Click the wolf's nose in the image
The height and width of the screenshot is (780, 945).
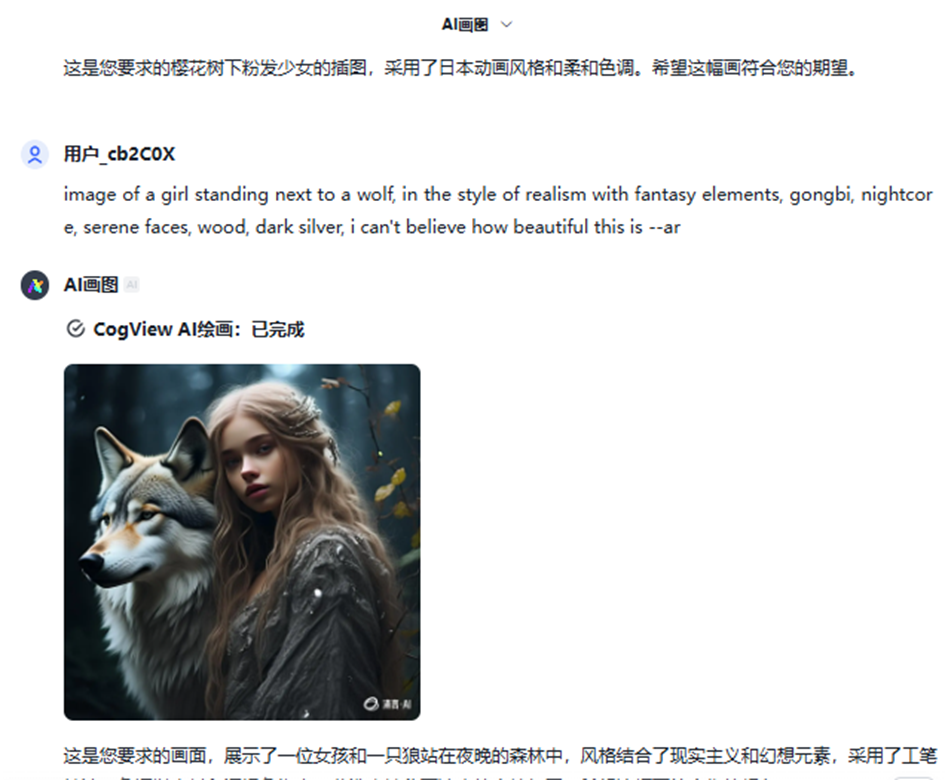pos(91,564)
